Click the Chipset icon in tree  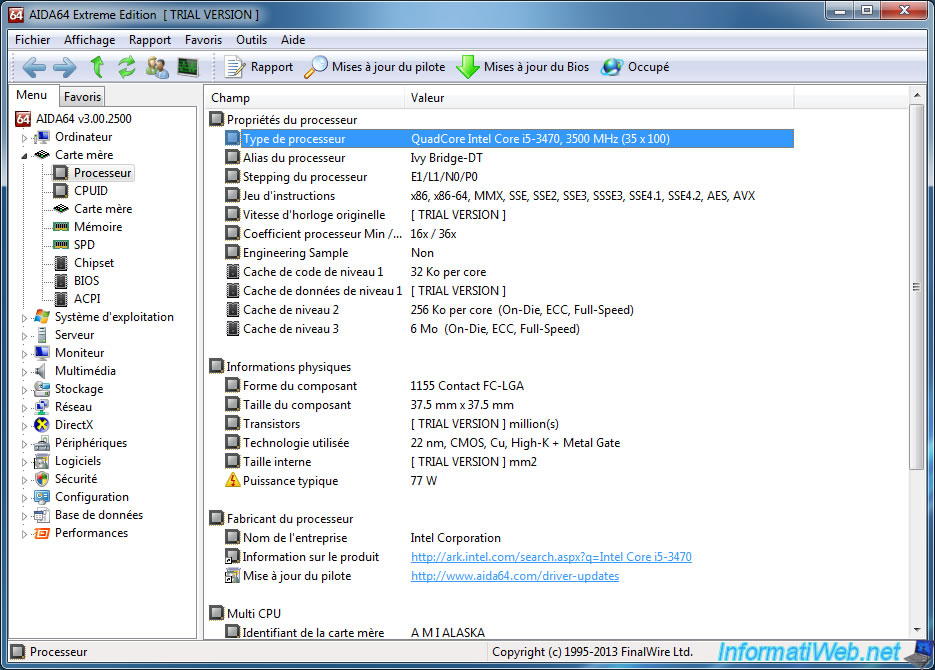pyautogui.click(x=61, y=263)
